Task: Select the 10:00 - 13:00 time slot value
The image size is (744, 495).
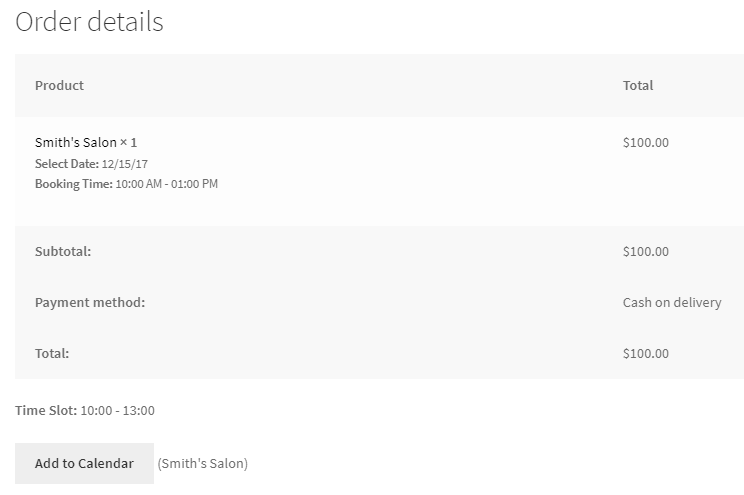Action: click(118, 410)
